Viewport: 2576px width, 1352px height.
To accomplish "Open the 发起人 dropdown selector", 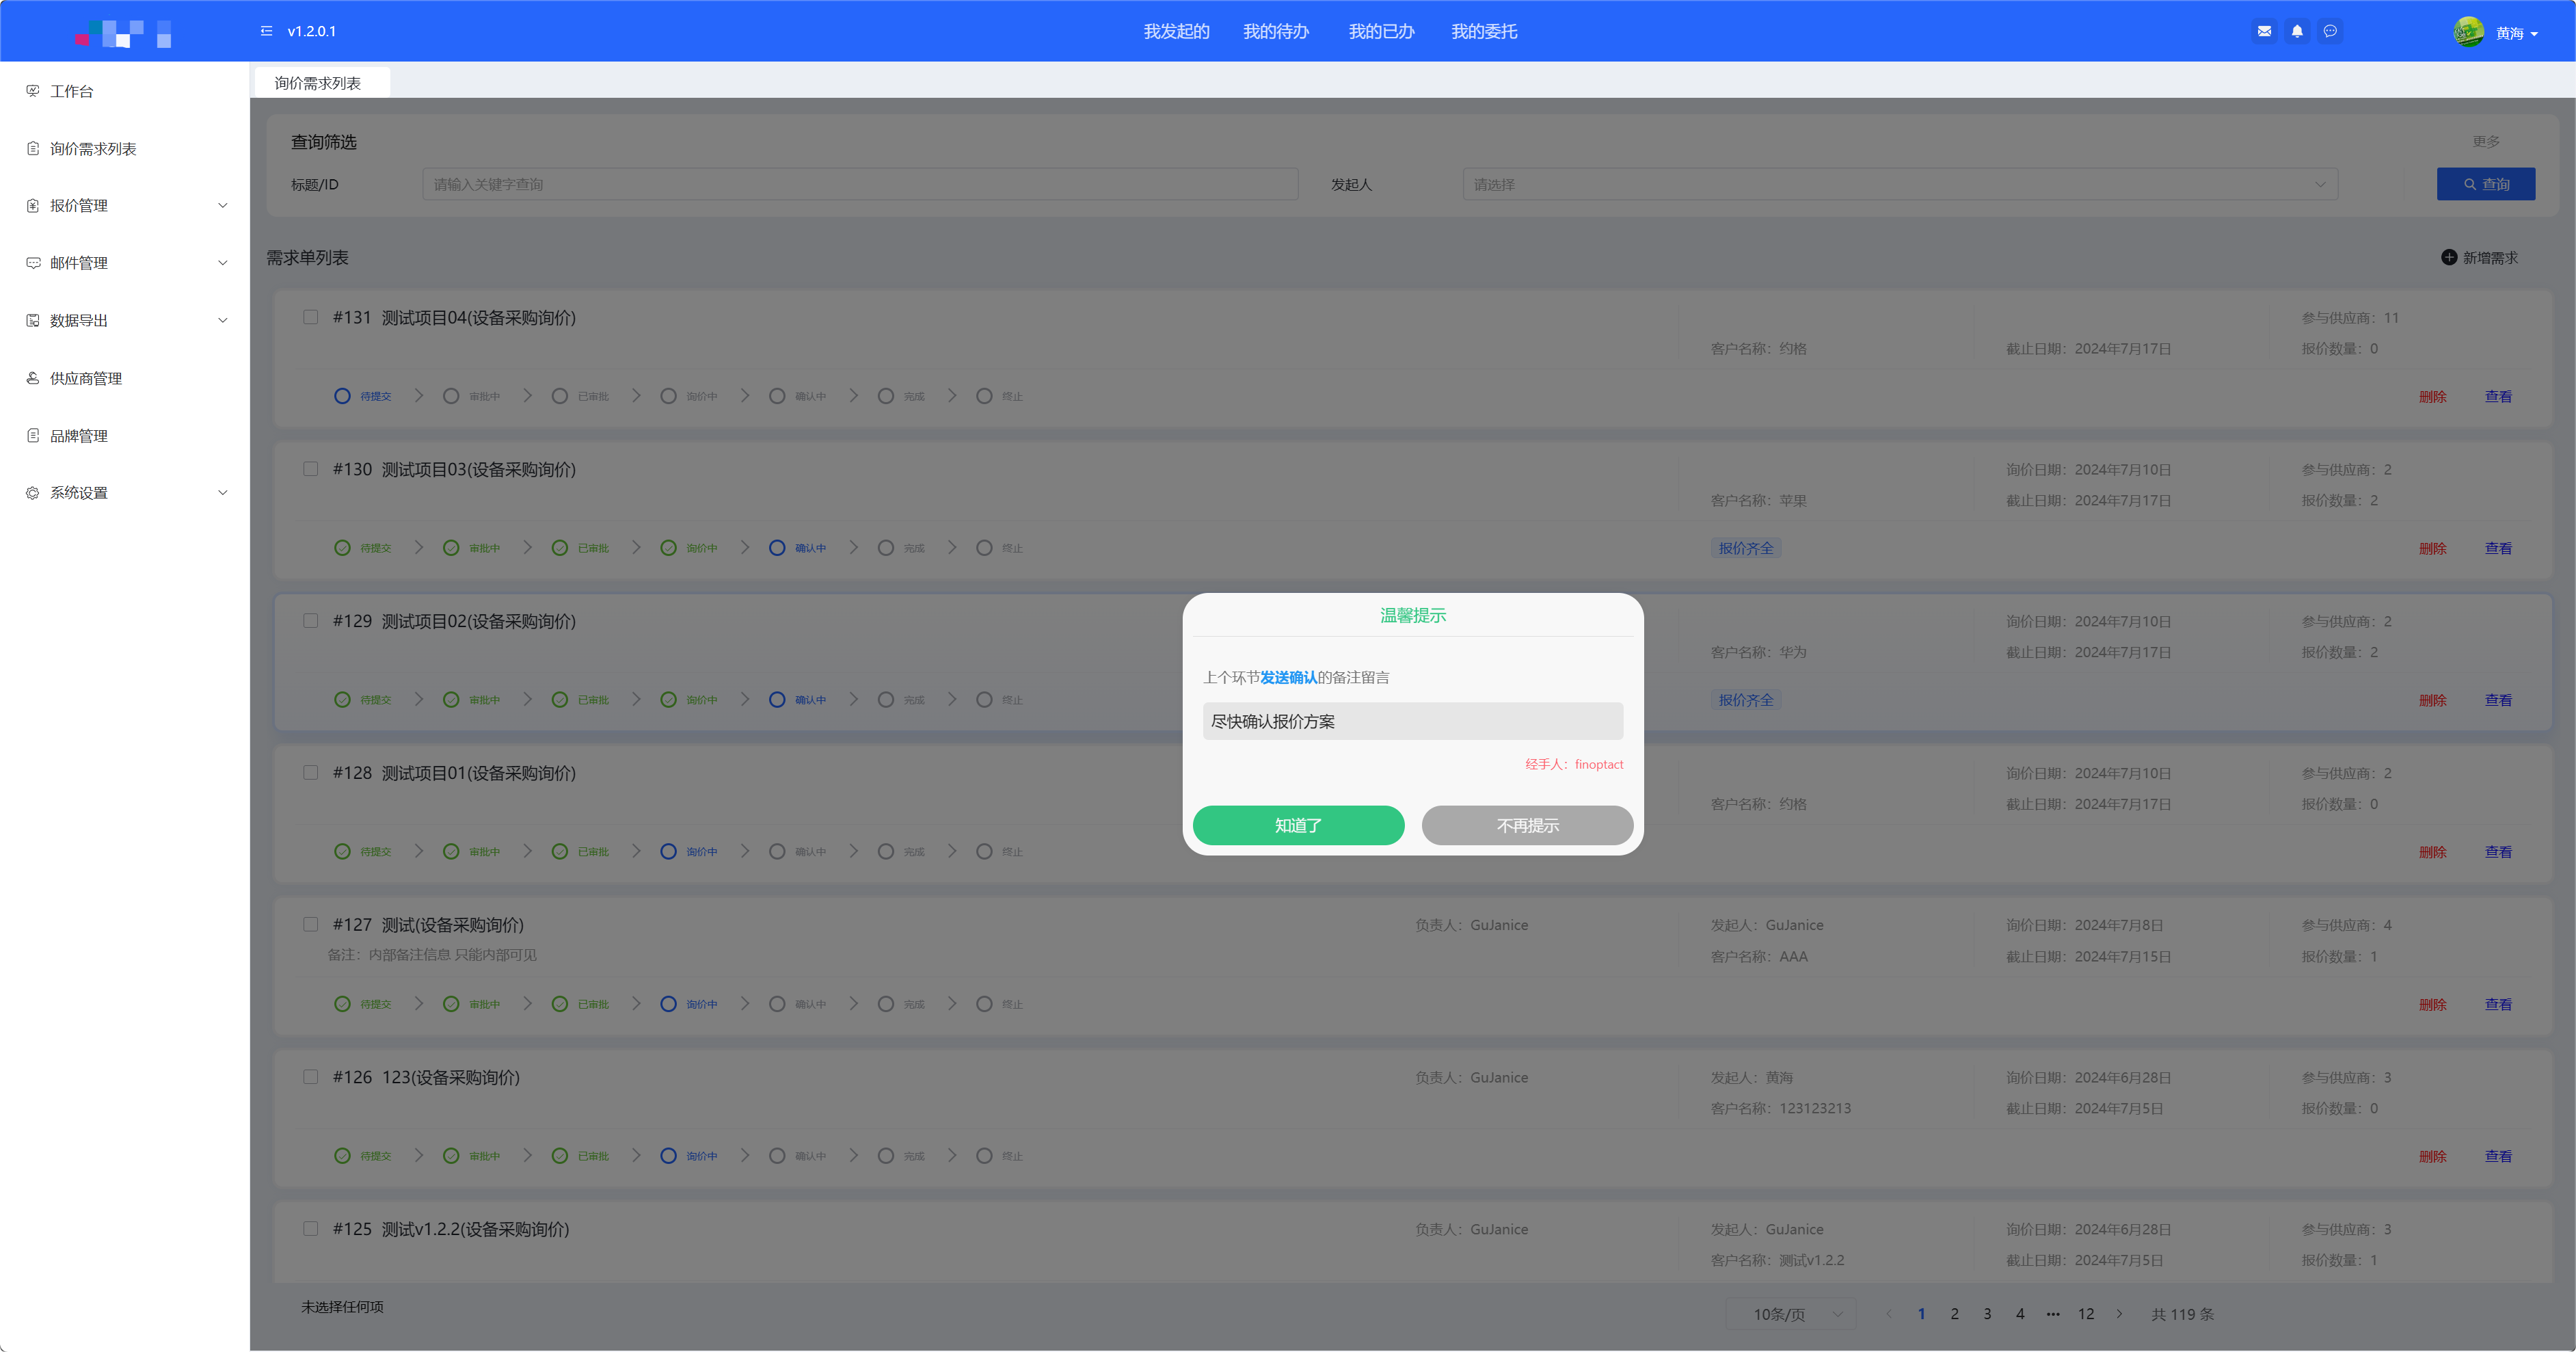I will pyautogui.click(x=1899, y=184).
